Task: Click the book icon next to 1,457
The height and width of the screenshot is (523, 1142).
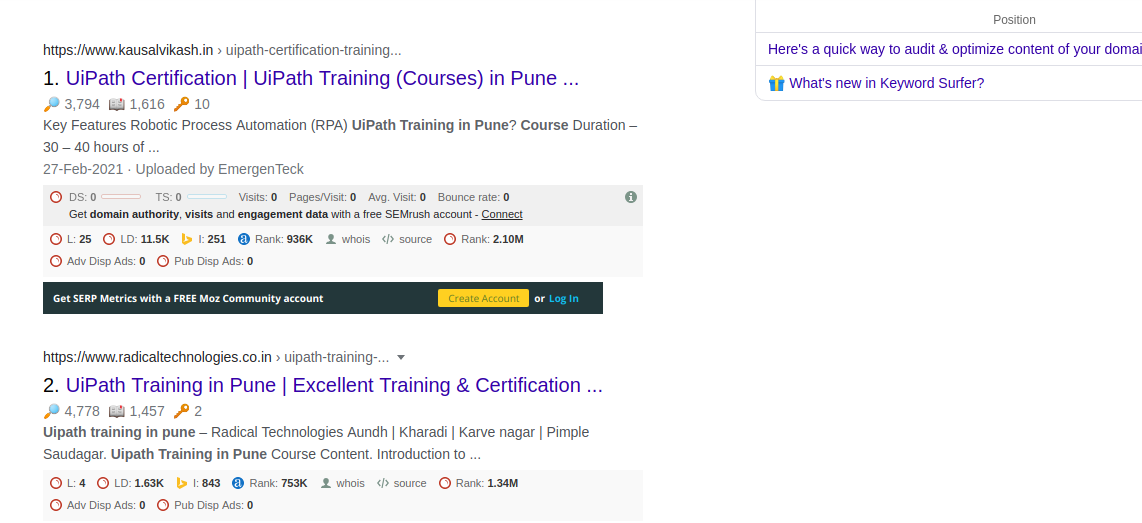Action: click(x=117, y=411)
